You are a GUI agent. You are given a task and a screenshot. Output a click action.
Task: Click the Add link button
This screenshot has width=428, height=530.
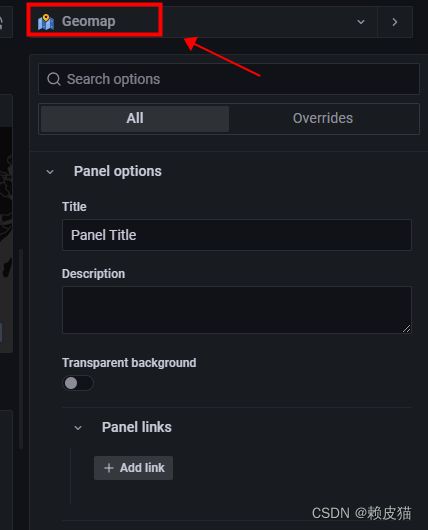133,468
